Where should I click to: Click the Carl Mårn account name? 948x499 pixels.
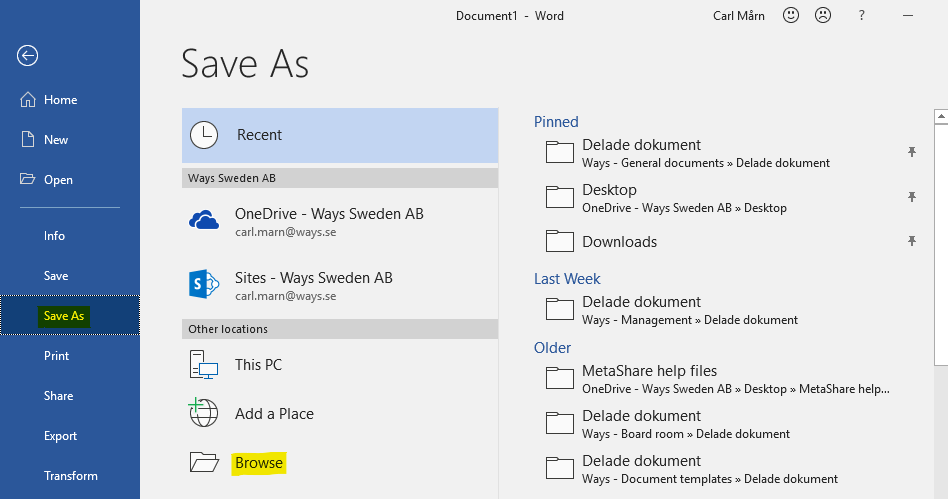click(739, 16)
